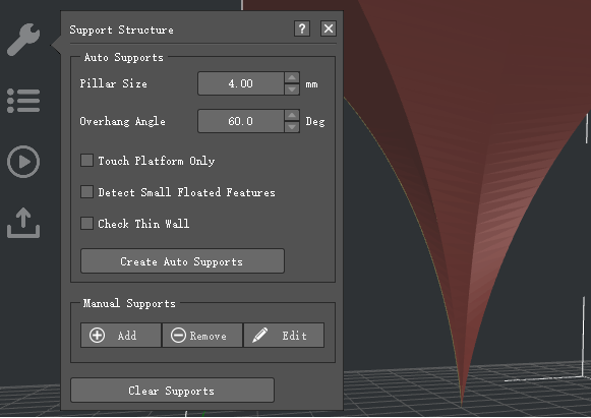Enable Touch Platform Only checkbox
591x418 pixels.
coord(87,160)
